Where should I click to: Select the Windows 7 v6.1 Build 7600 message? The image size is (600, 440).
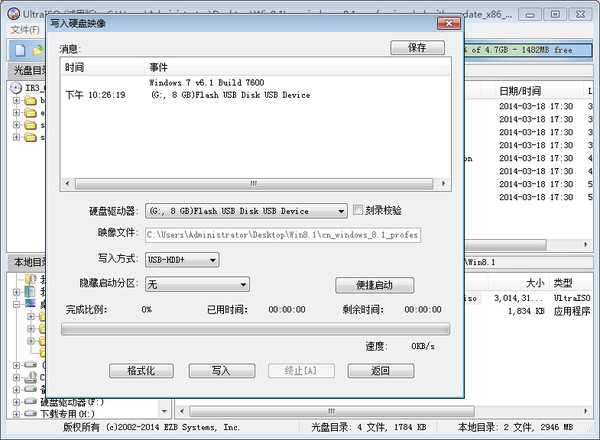207,82
